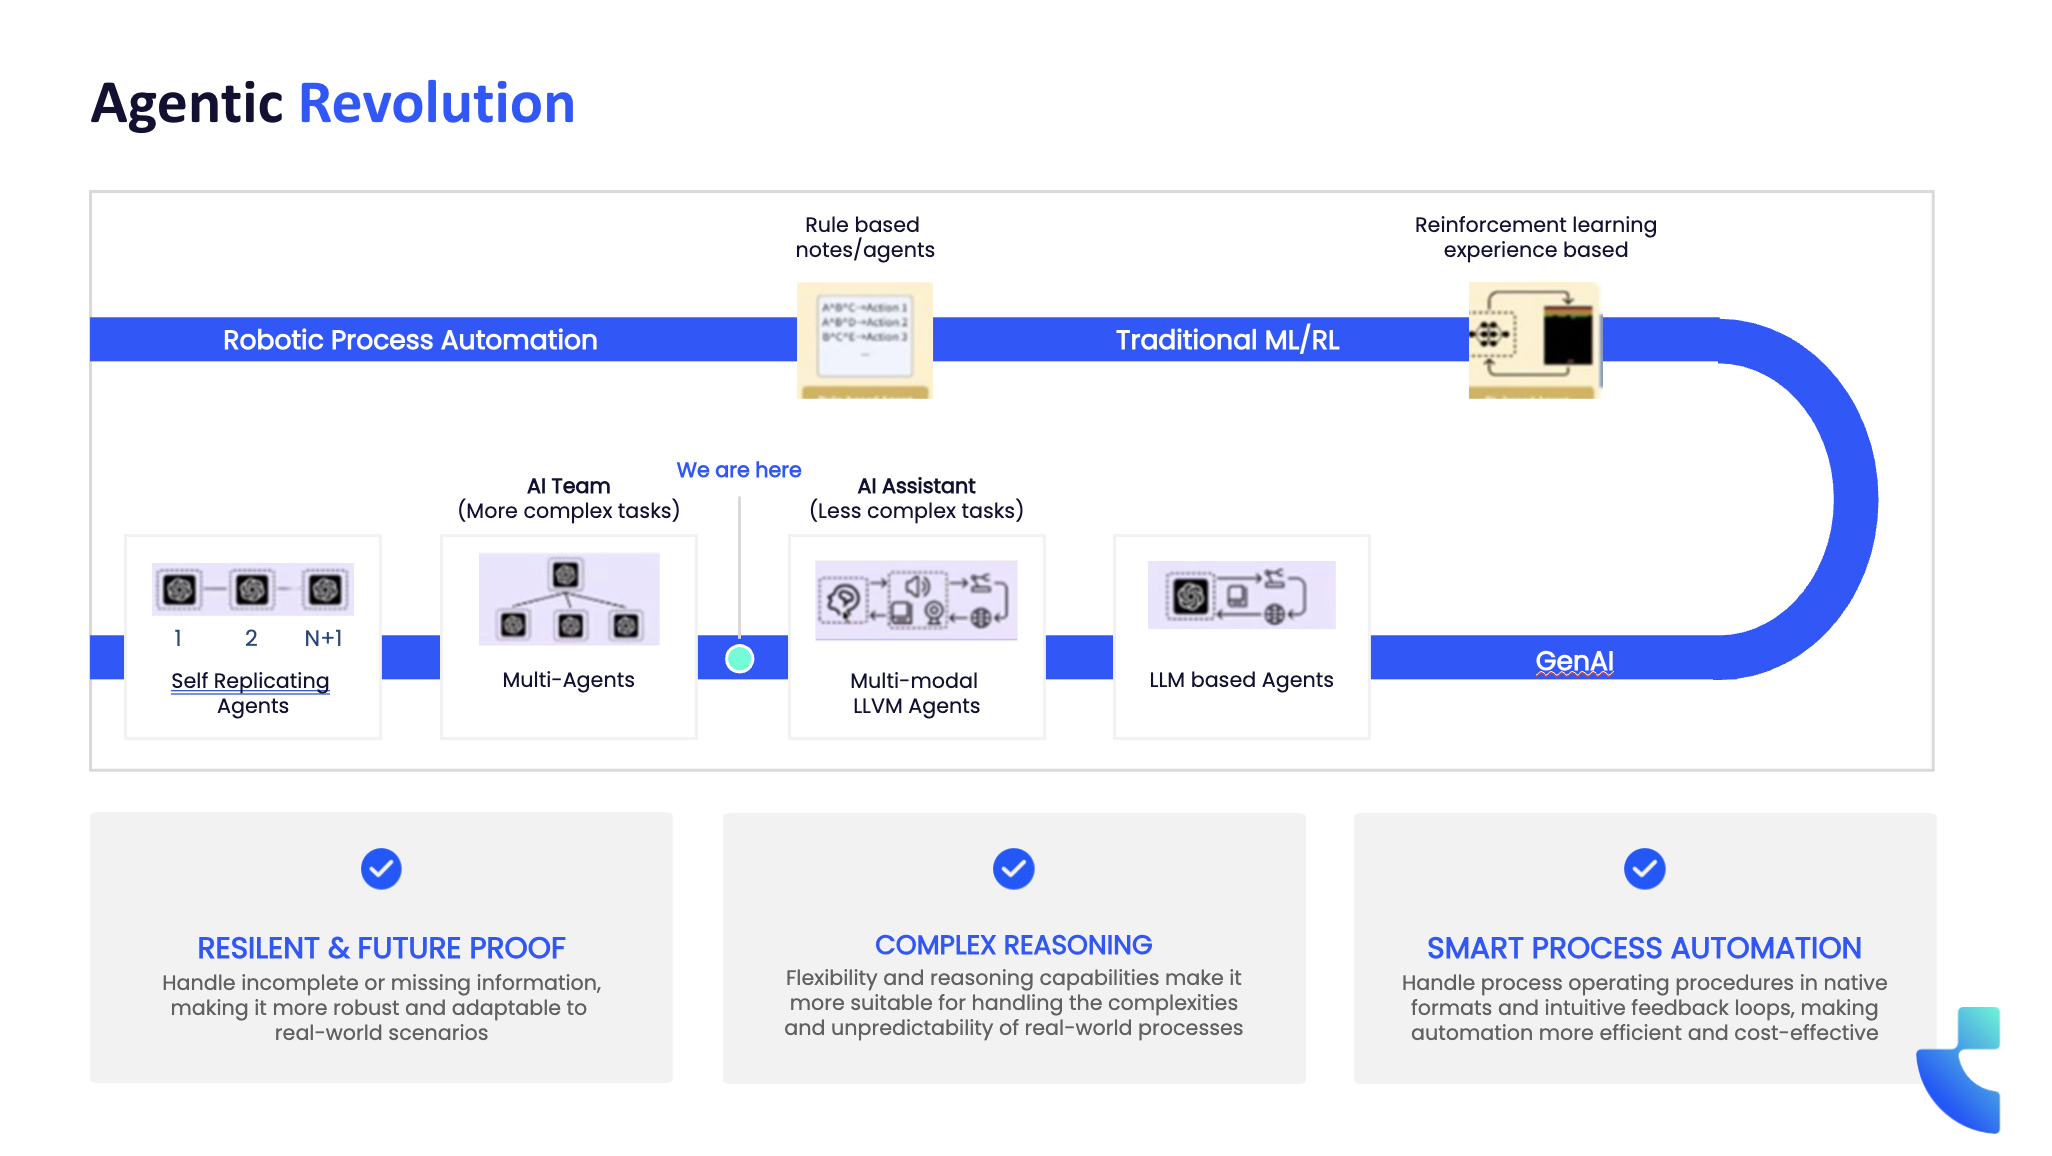Click checkmark above Smart Process Automation
This screenshot has height=1156, width=2052.
pos(1644,869)
